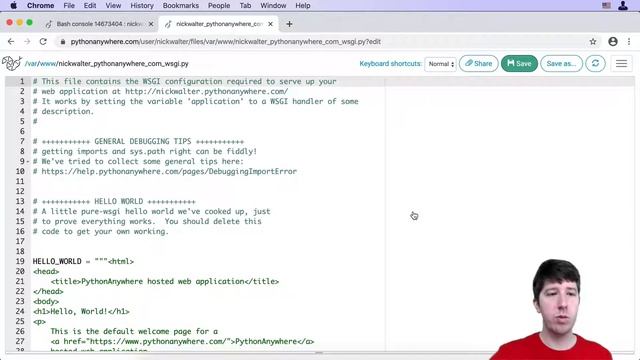640x360 pixels.
Task: Click the href pythonanywhere.com anchor line
Action: (182, 341)
